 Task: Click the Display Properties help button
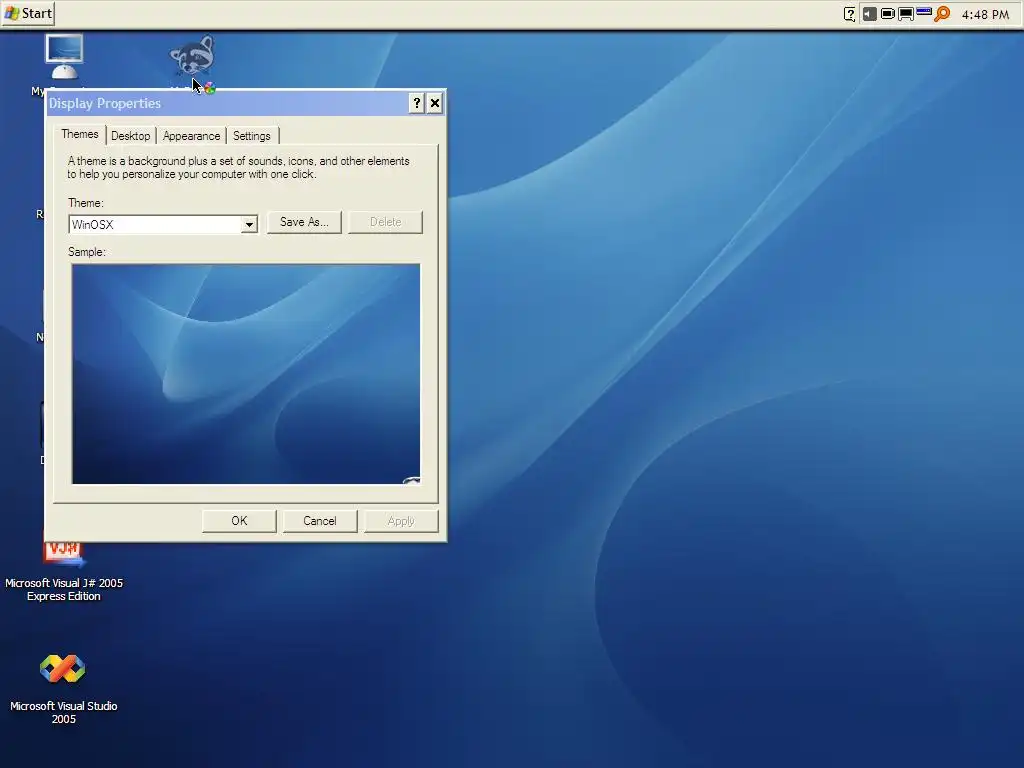coord(417,103)
